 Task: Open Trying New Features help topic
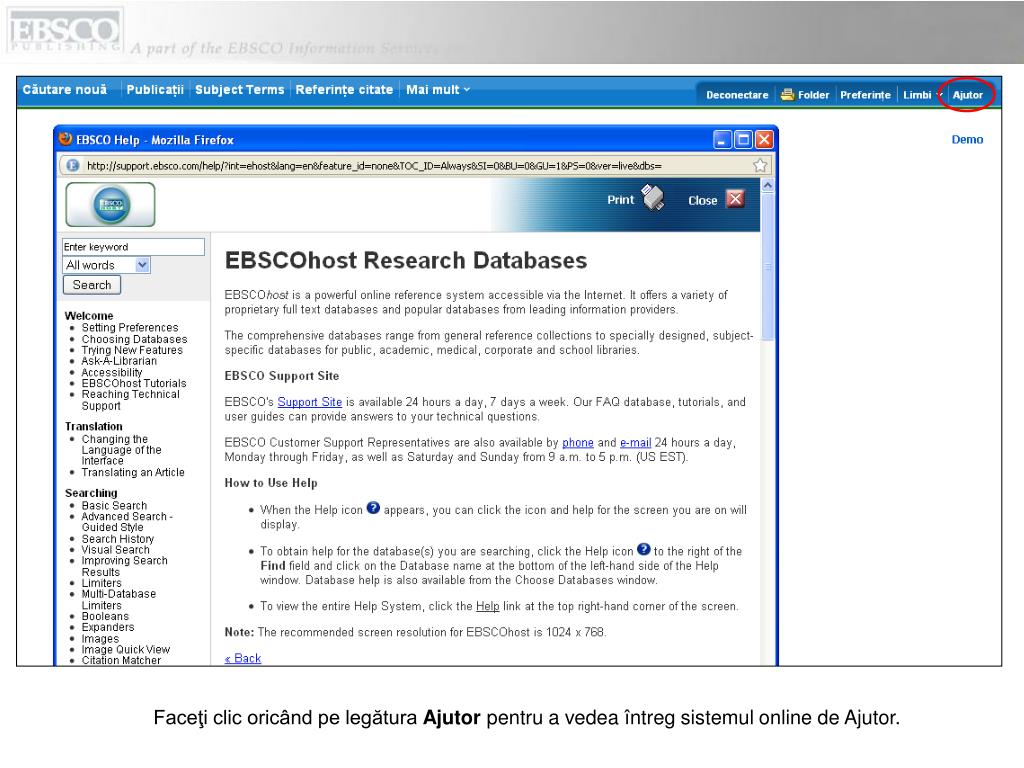point(132,351)
